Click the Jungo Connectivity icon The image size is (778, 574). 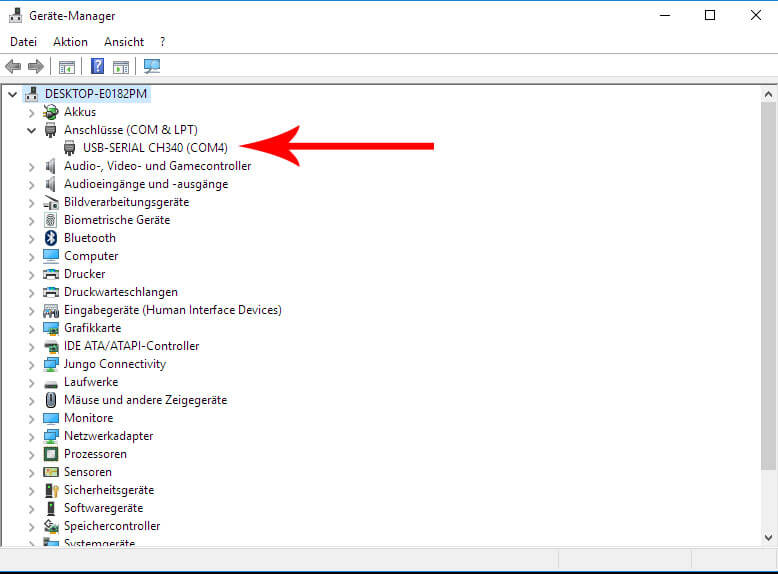click(x=51, y=364)
